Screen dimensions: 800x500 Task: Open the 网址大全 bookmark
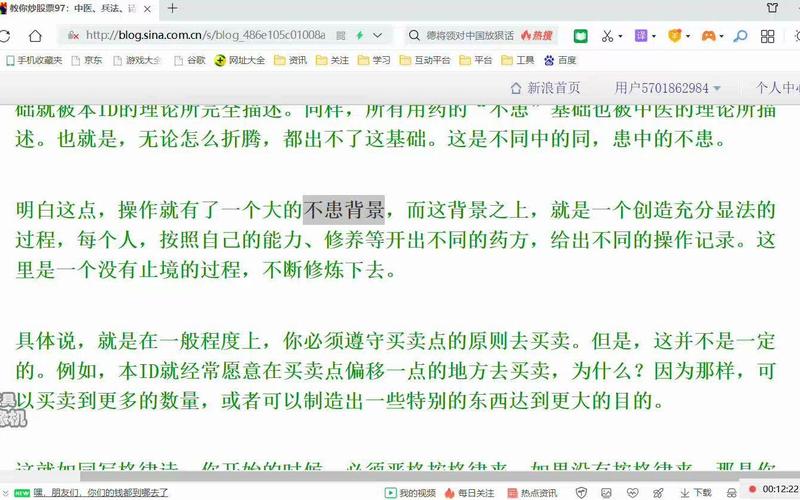coord(240,60)
